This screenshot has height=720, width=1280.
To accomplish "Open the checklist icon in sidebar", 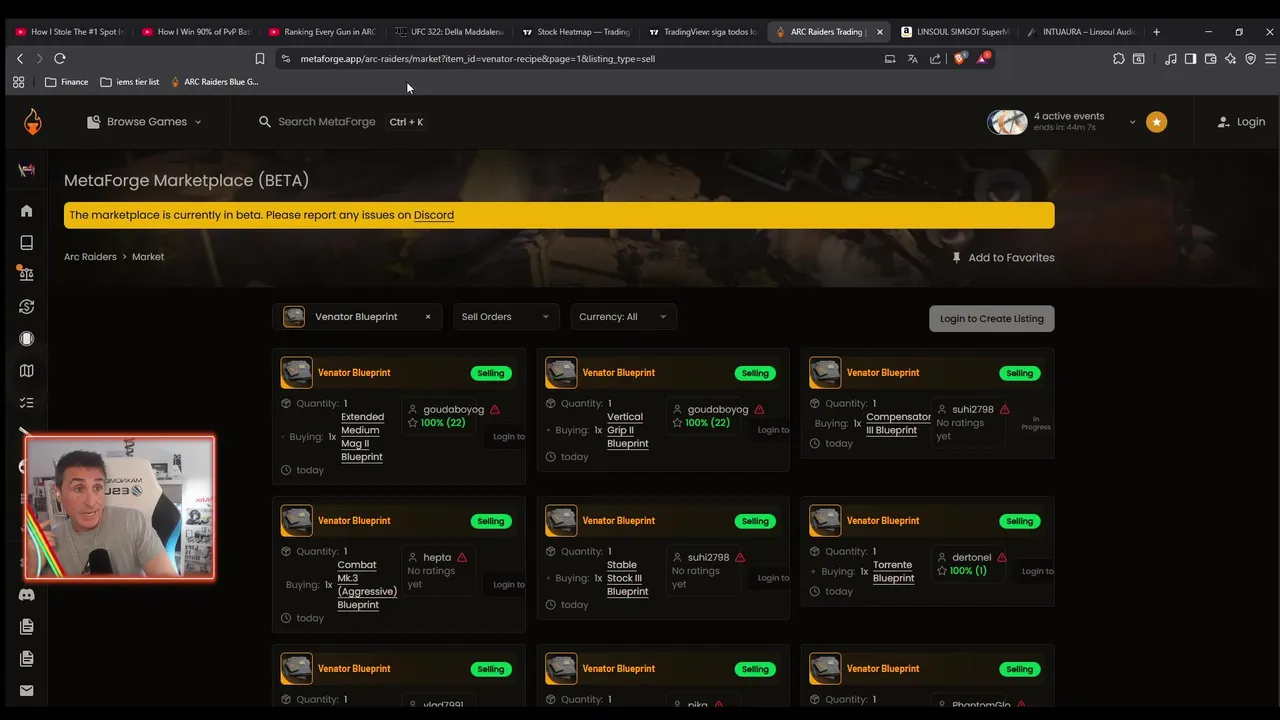I will tap(27, 403).
